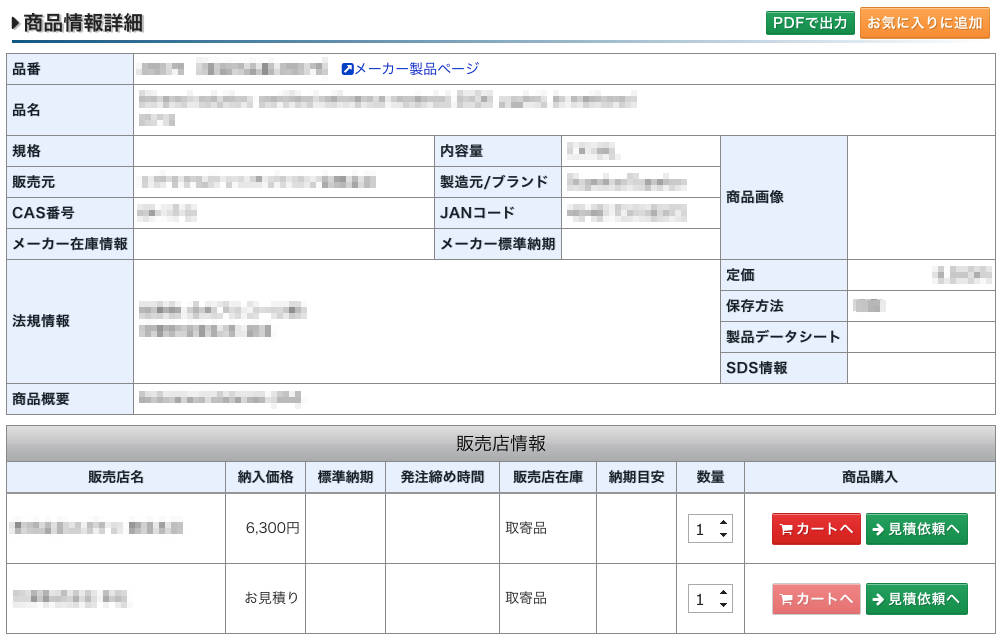The image size is (1002, 641).
Task: Decrease quantity with down arrow in 6,300円 row
Action: pos(723,535)
